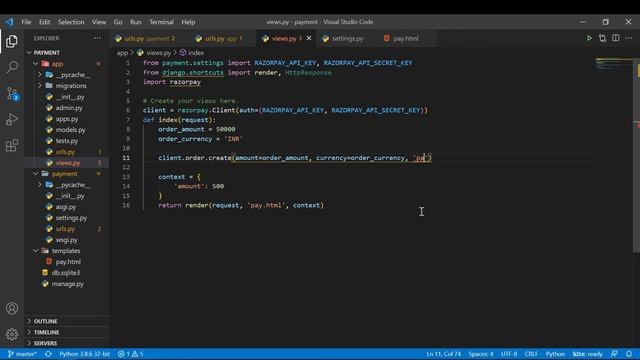Synchronize changes icon in status bar
The width and height of the screenshot is (640, 360).
click(48, 354)
